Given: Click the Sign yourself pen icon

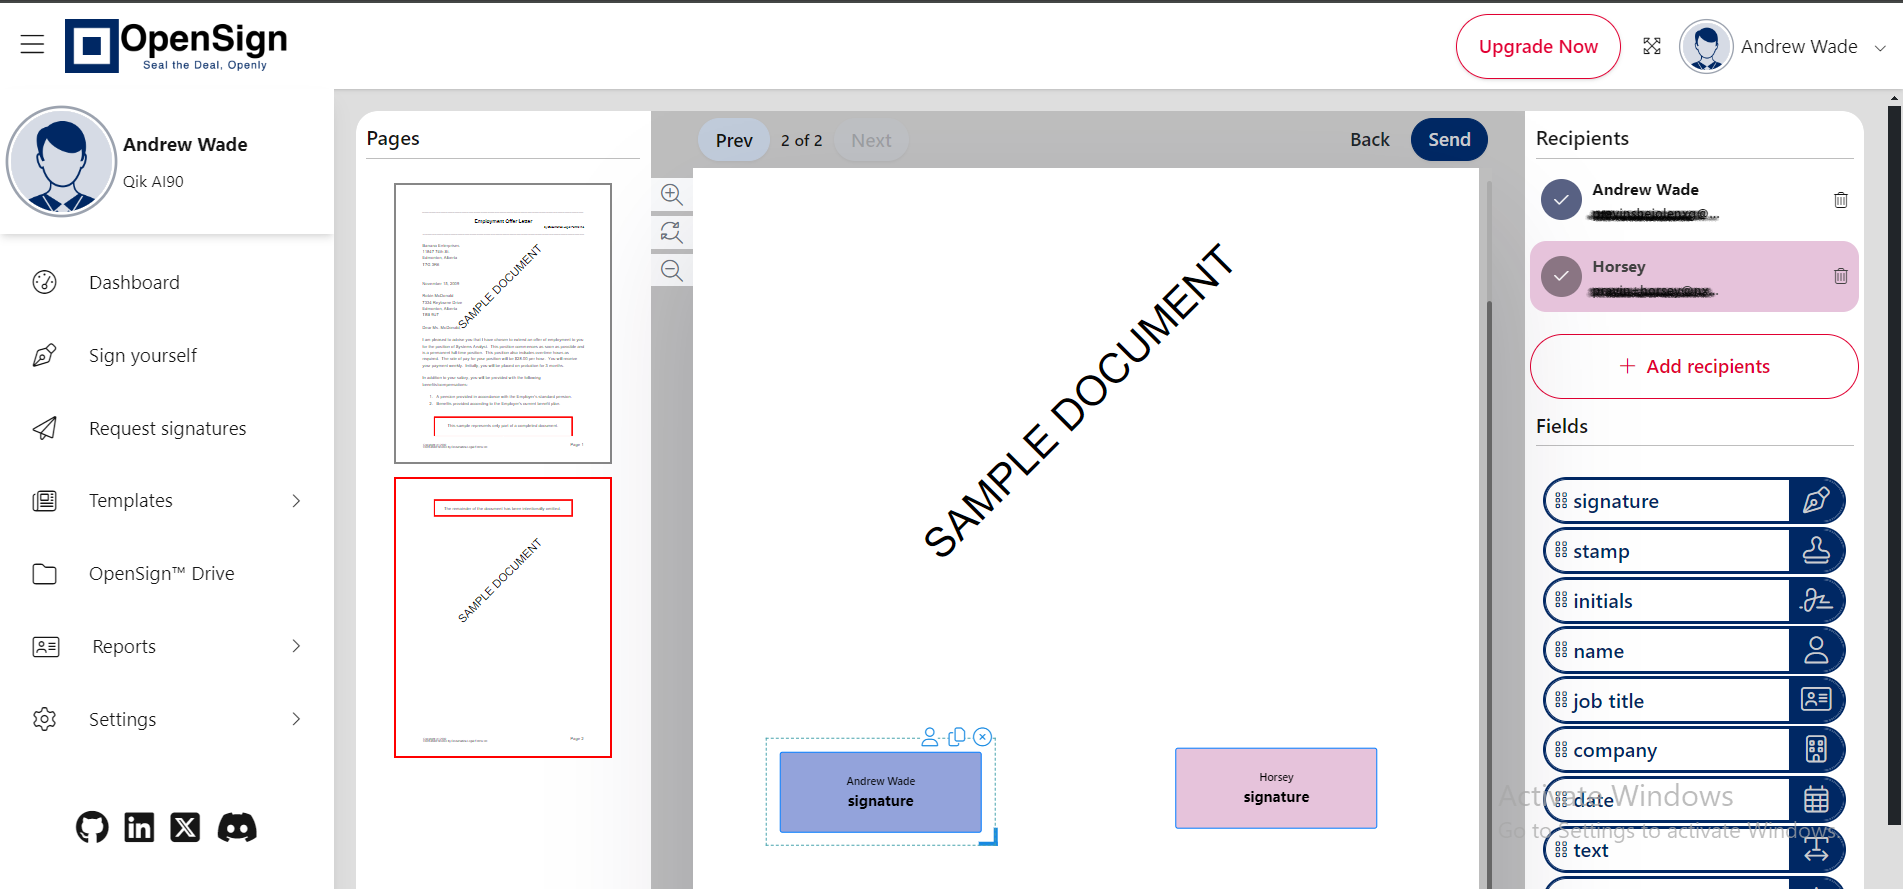Looking at the screenshot, I should 45,355.
